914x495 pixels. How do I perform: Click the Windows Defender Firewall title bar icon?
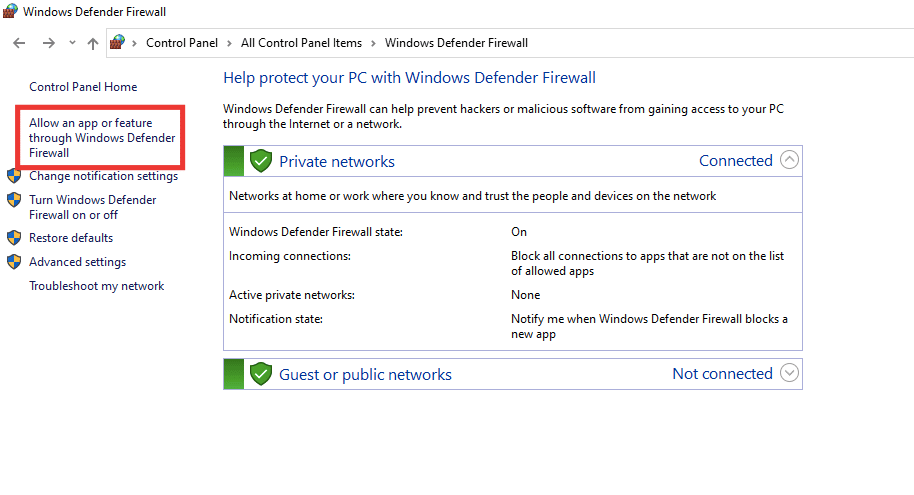tap(10, 11)
